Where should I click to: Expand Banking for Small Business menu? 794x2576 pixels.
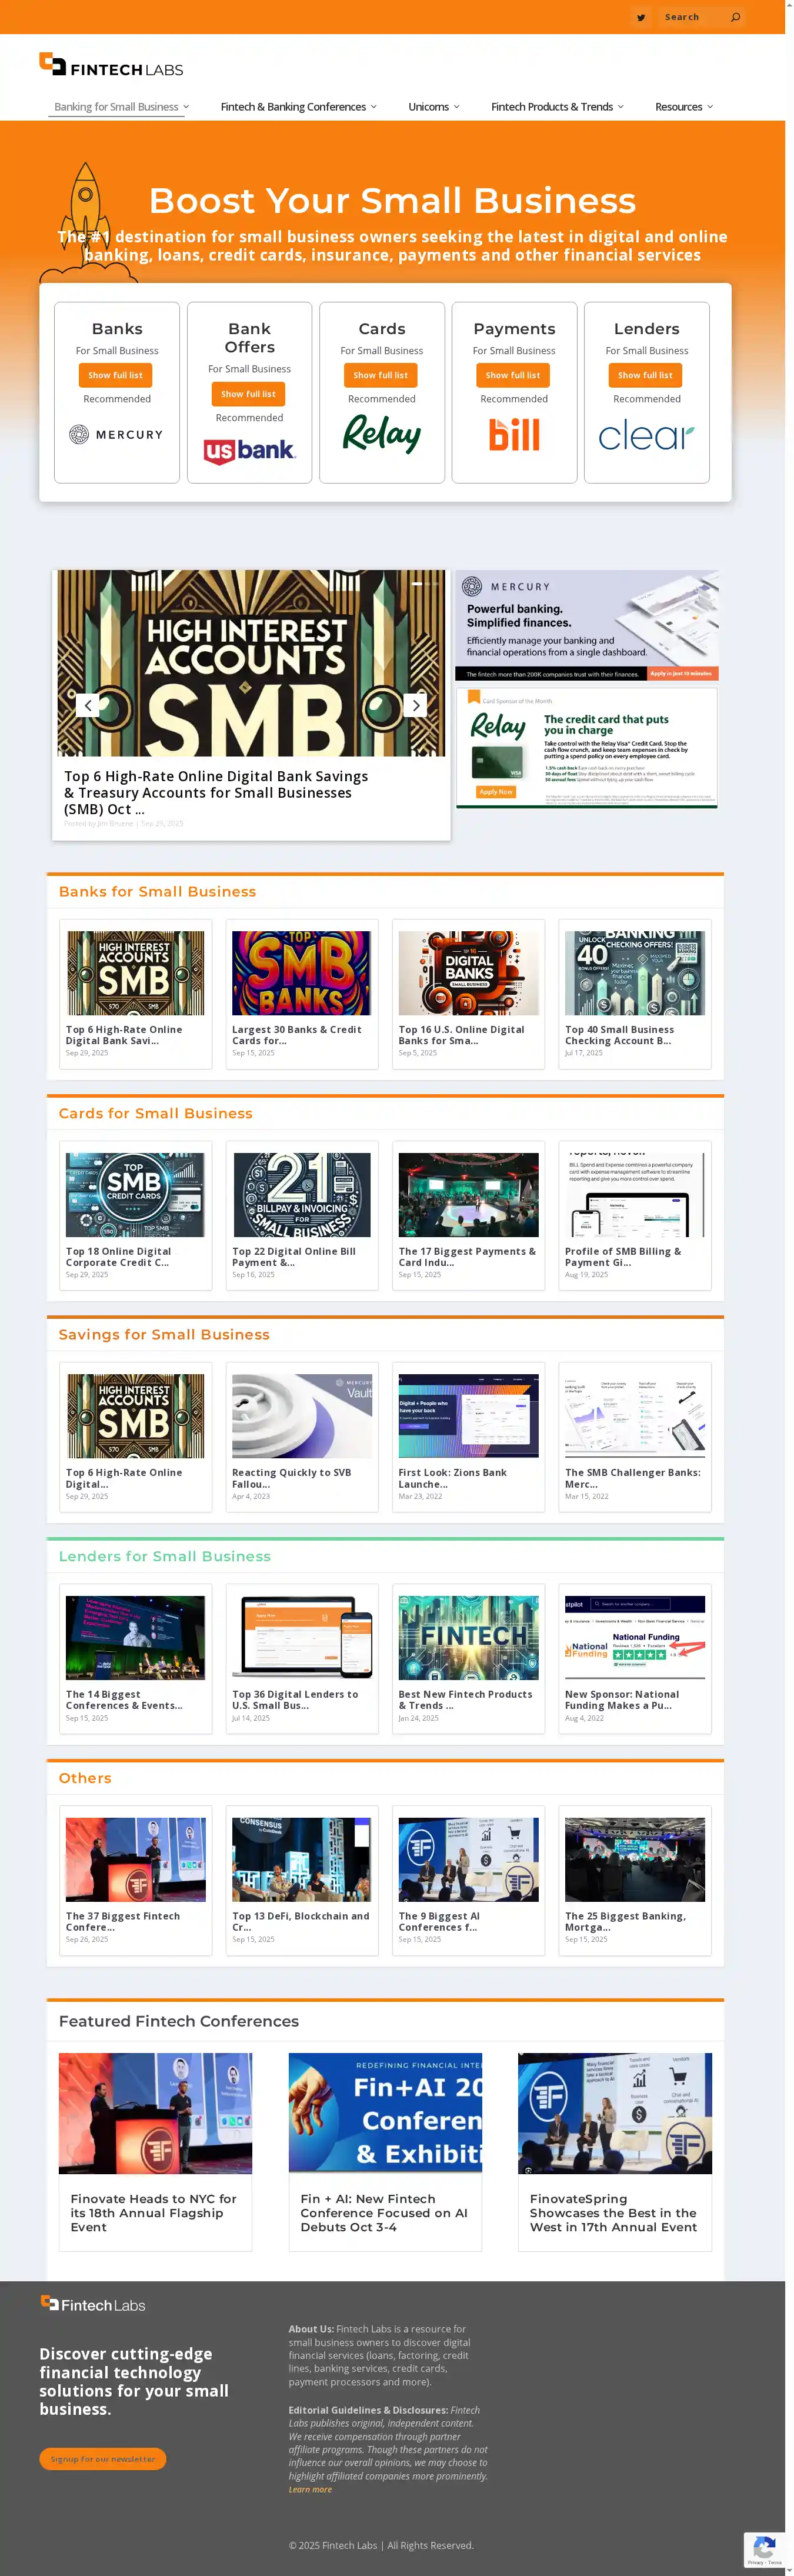click(x=120, y=107)
